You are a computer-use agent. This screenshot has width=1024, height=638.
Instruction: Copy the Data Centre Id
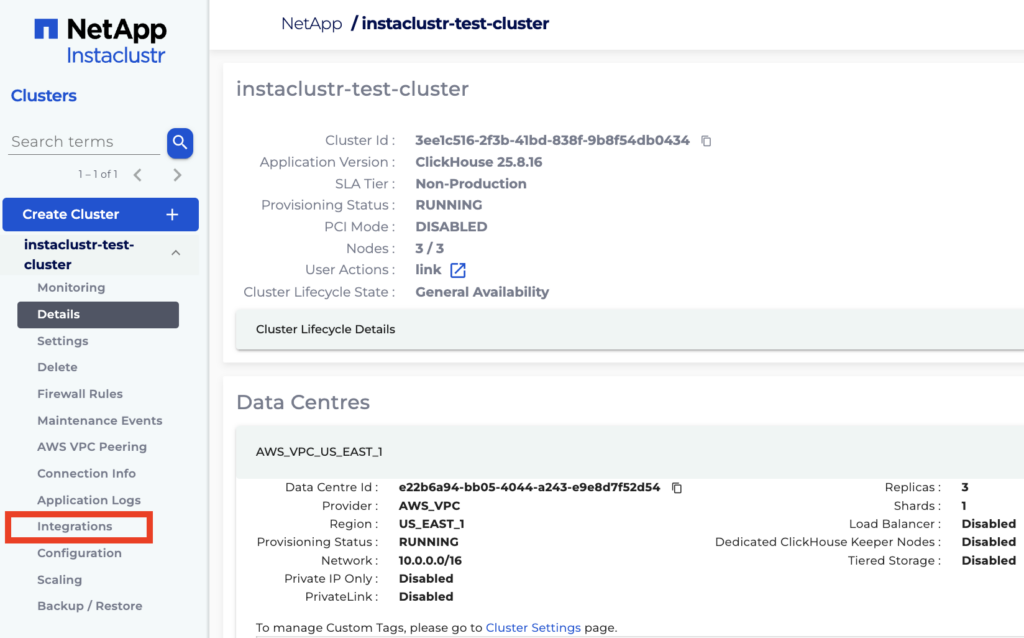click(x=677, y=488)
